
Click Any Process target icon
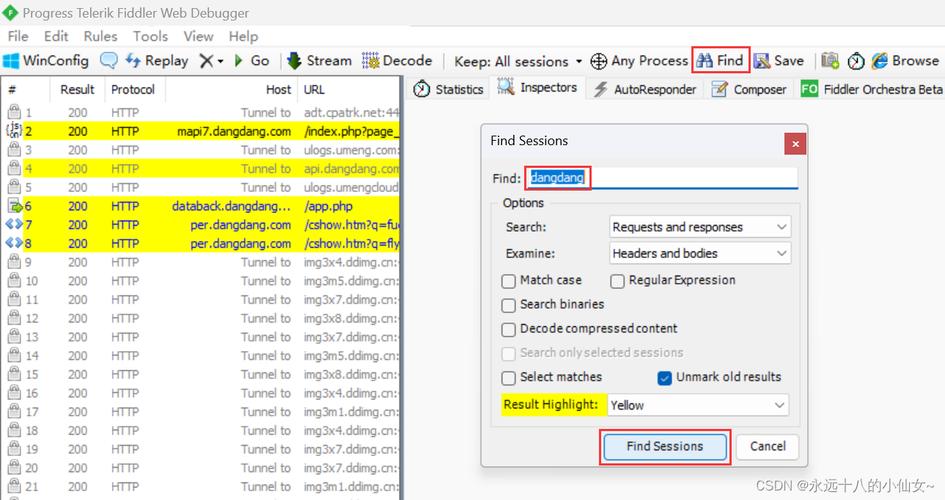[x=598, y=61]
